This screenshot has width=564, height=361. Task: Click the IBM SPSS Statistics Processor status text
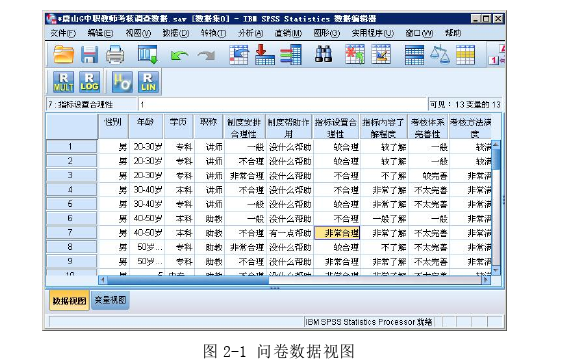coord(369,322)
